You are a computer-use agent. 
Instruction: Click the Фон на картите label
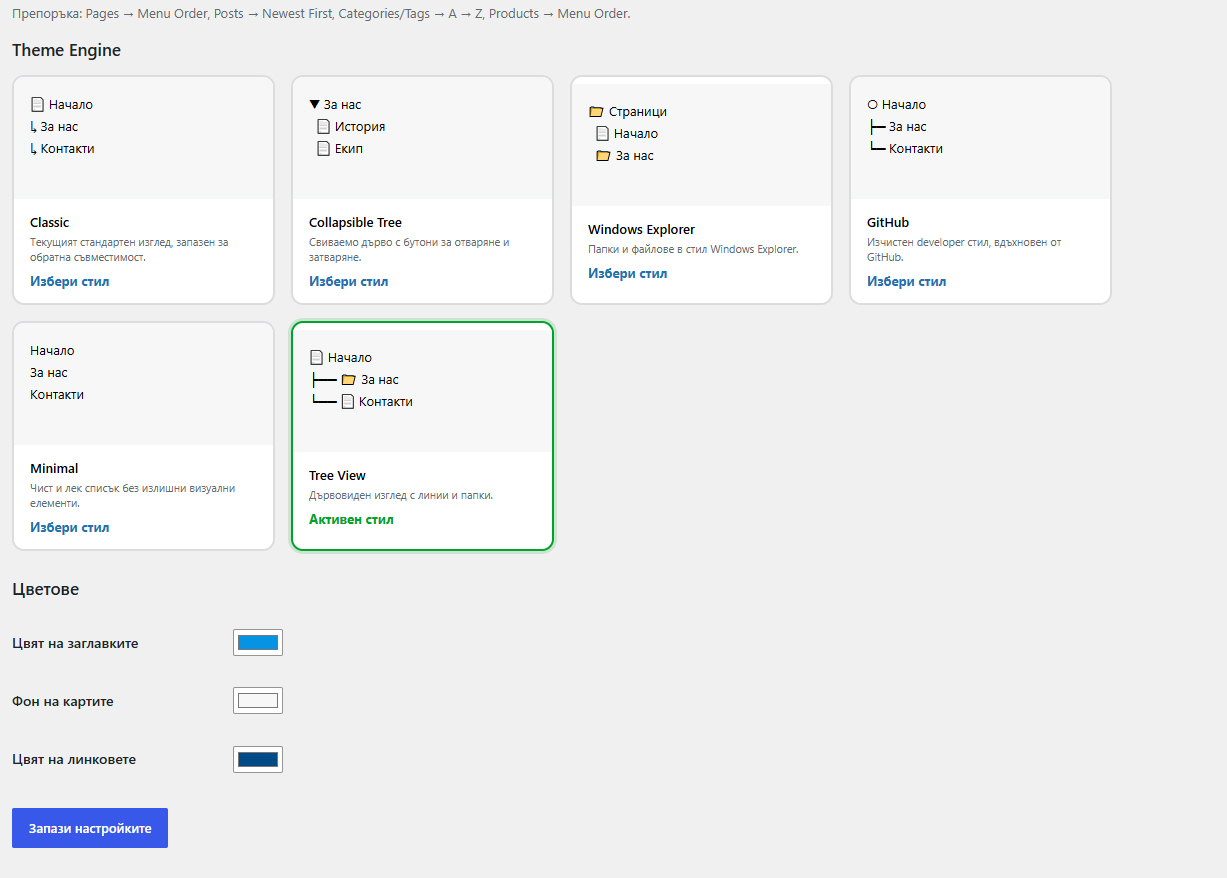tap(63, 701)
